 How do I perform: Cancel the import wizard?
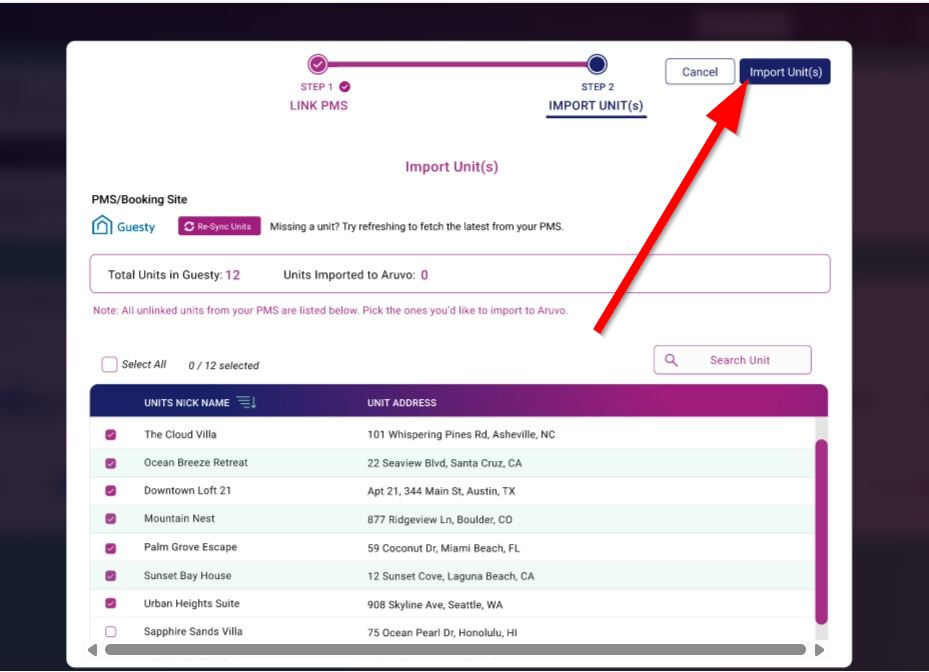point(700,72)
